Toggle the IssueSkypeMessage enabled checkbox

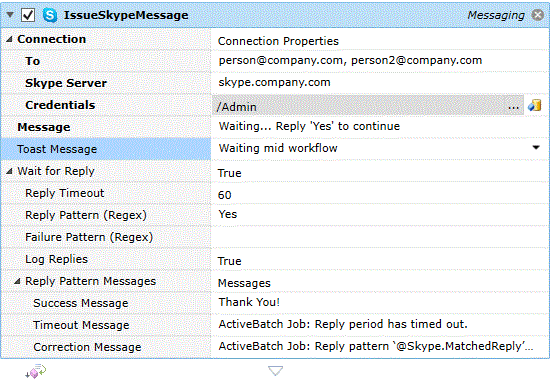[28, 15]
